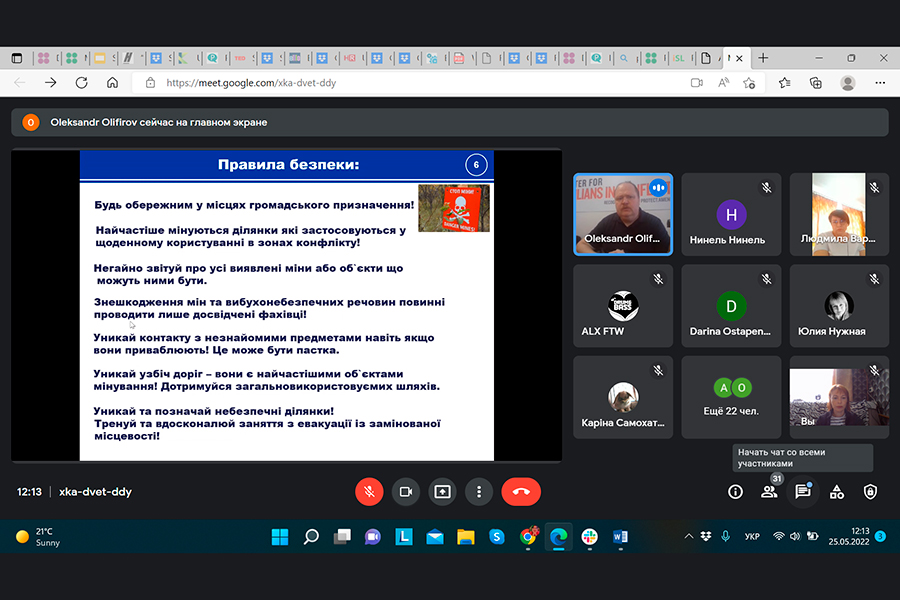Open the activities shapes icon
Image resolution: width=900 pixels, height=600 pixels.
click(x=837, y=492)
